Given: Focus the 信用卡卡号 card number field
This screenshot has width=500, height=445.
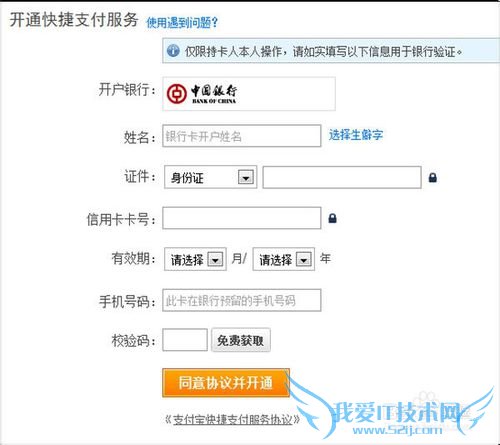Looking at the screenshot, I should point(242,218).
